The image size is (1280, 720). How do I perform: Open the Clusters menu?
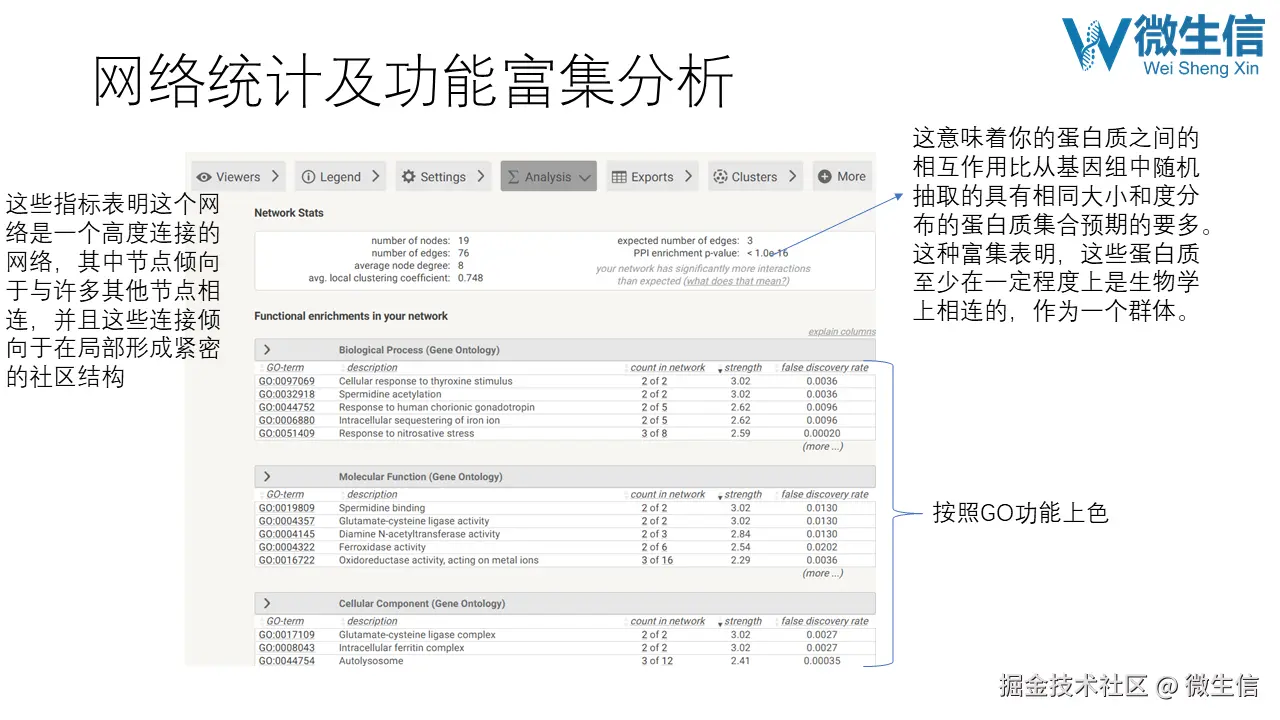[755, 176]
